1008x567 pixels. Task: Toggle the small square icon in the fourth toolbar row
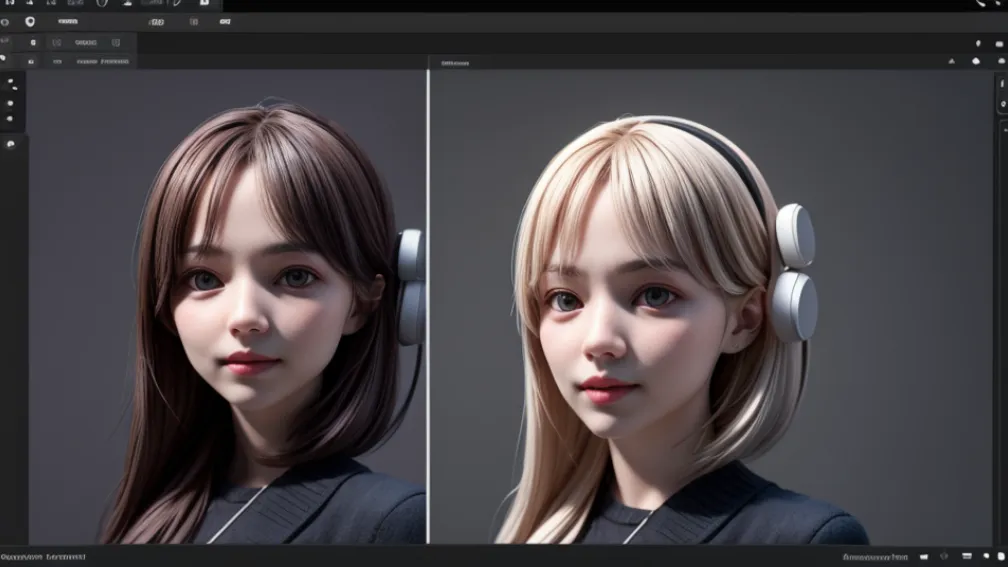(x=31, y=61)
